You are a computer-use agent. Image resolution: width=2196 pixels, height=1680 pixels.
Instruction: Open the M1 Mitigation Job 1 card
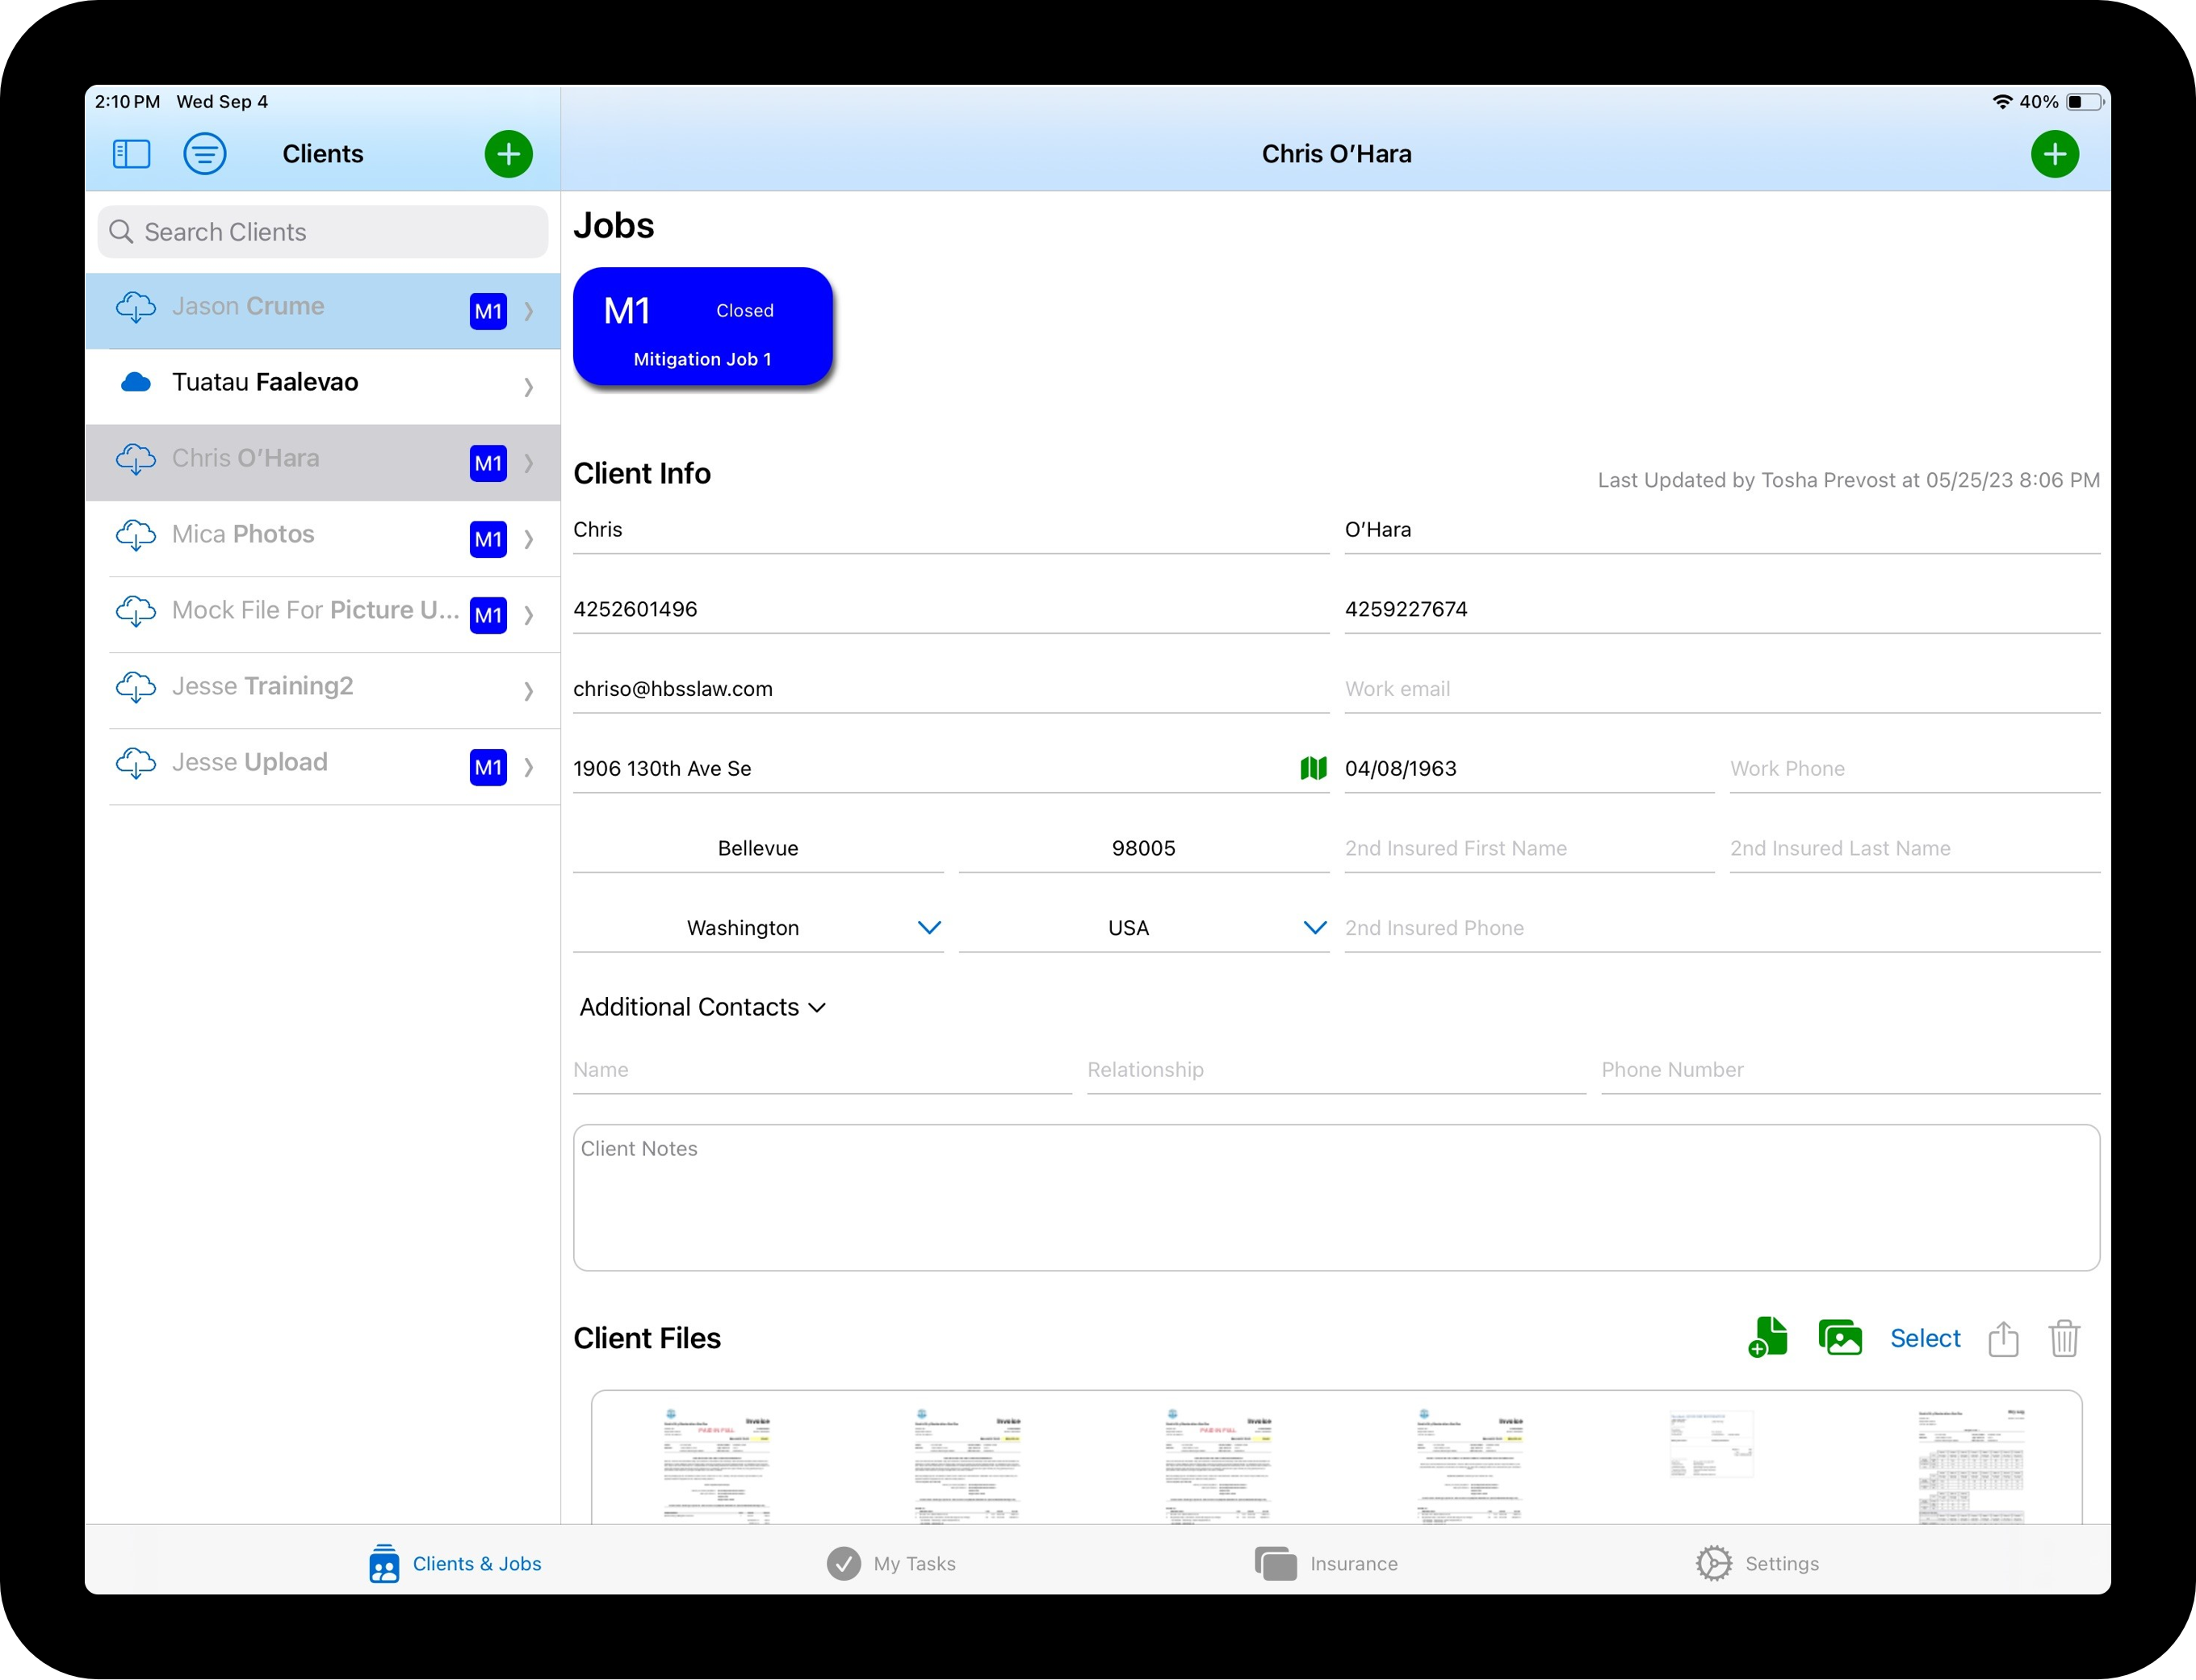[x=702, y=327]
